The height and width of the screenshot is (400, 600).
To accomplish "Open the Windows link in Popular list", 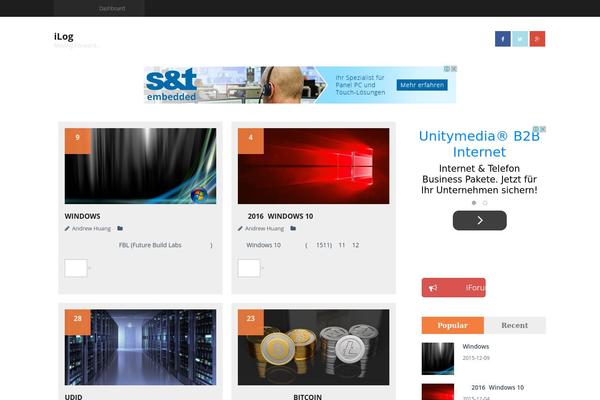I will point(476,346).
